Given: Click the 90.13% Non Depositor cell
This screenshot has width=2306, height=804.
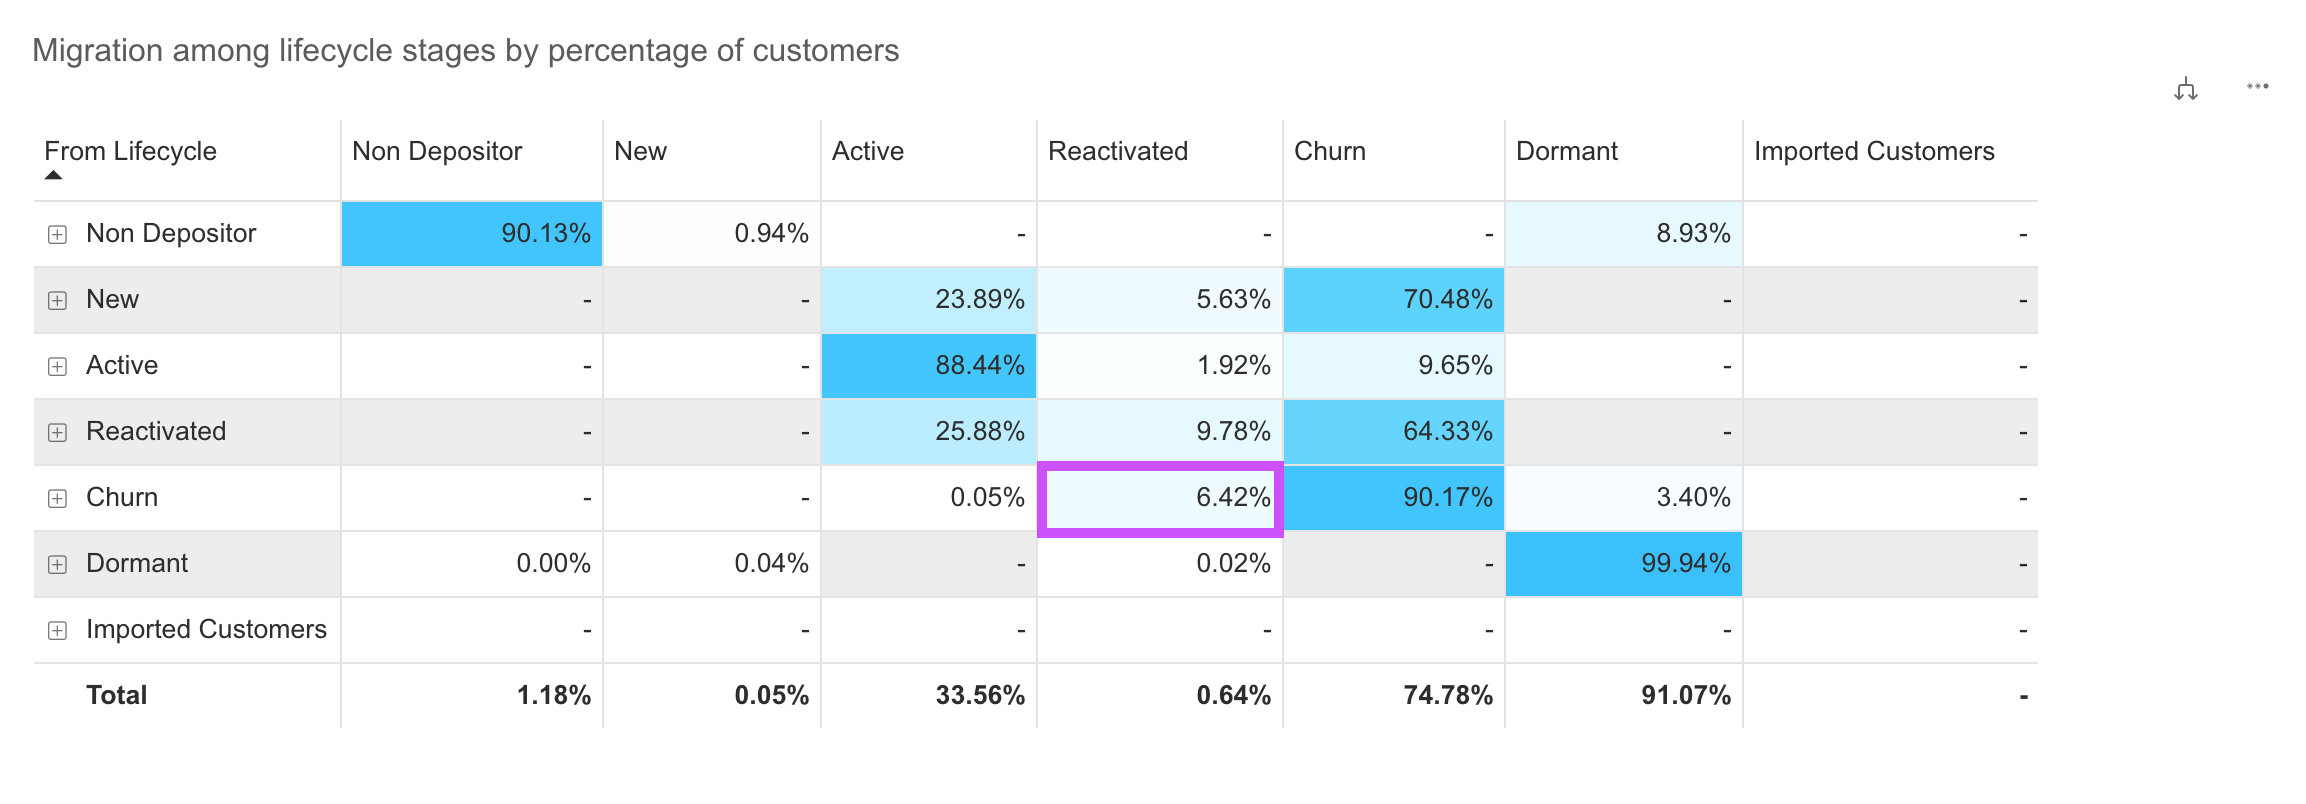Looking at the screenshot, I should click(x=472, y=234).
